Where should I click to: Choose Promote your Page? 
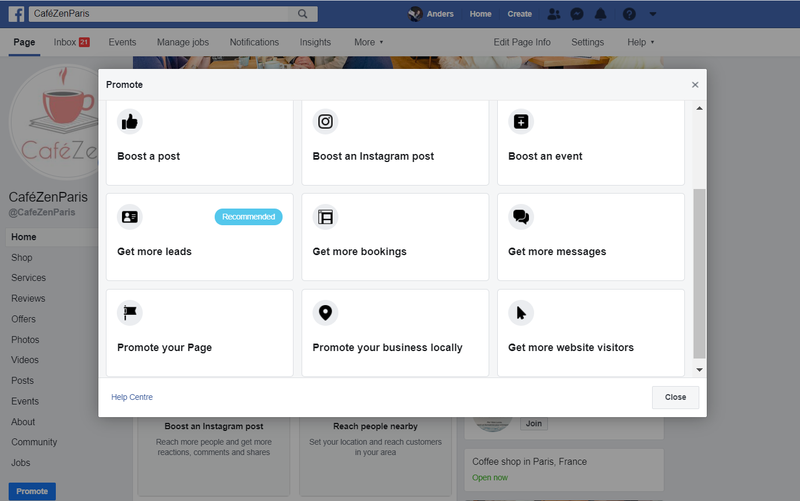(199, 333)
